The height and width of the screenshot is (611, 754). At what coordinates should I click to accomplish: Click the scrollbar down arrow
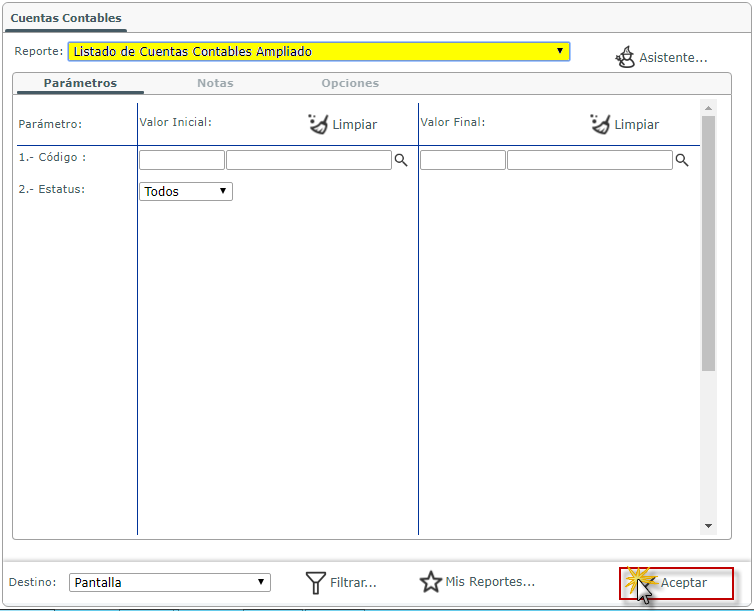tap(708, 526)
